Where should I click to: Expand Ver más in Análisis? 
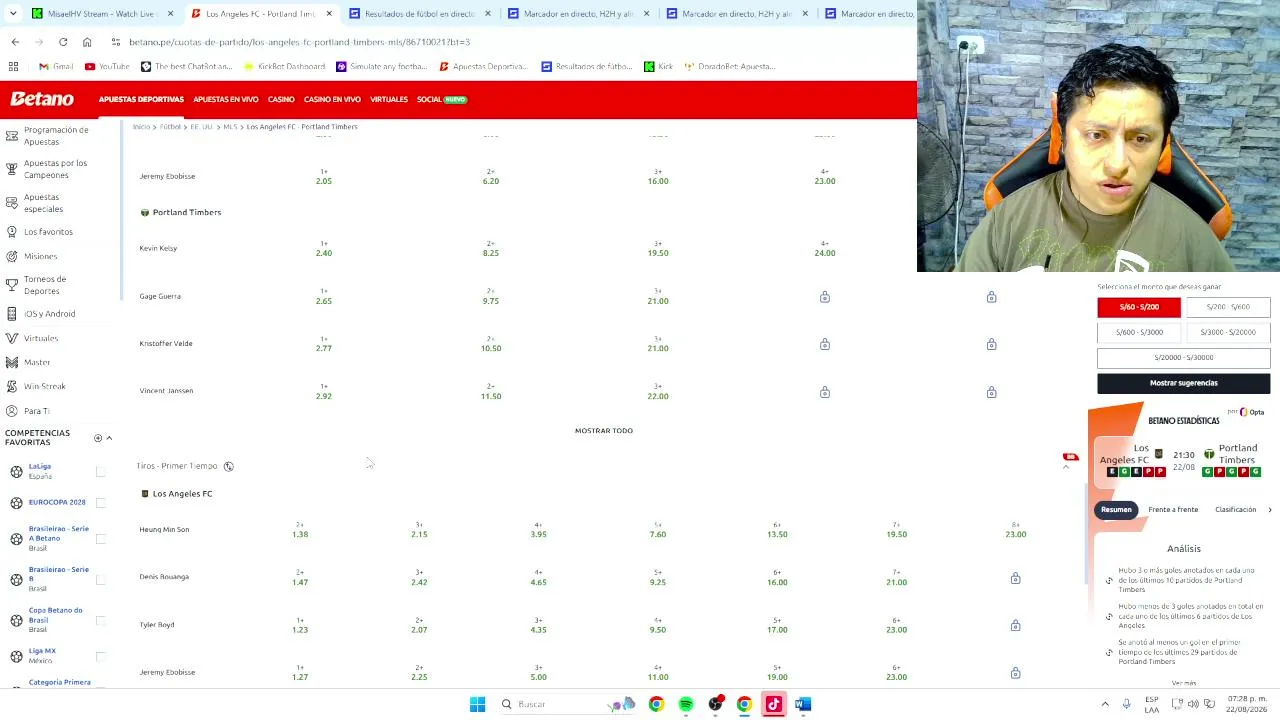click(x=1183, y=683)
